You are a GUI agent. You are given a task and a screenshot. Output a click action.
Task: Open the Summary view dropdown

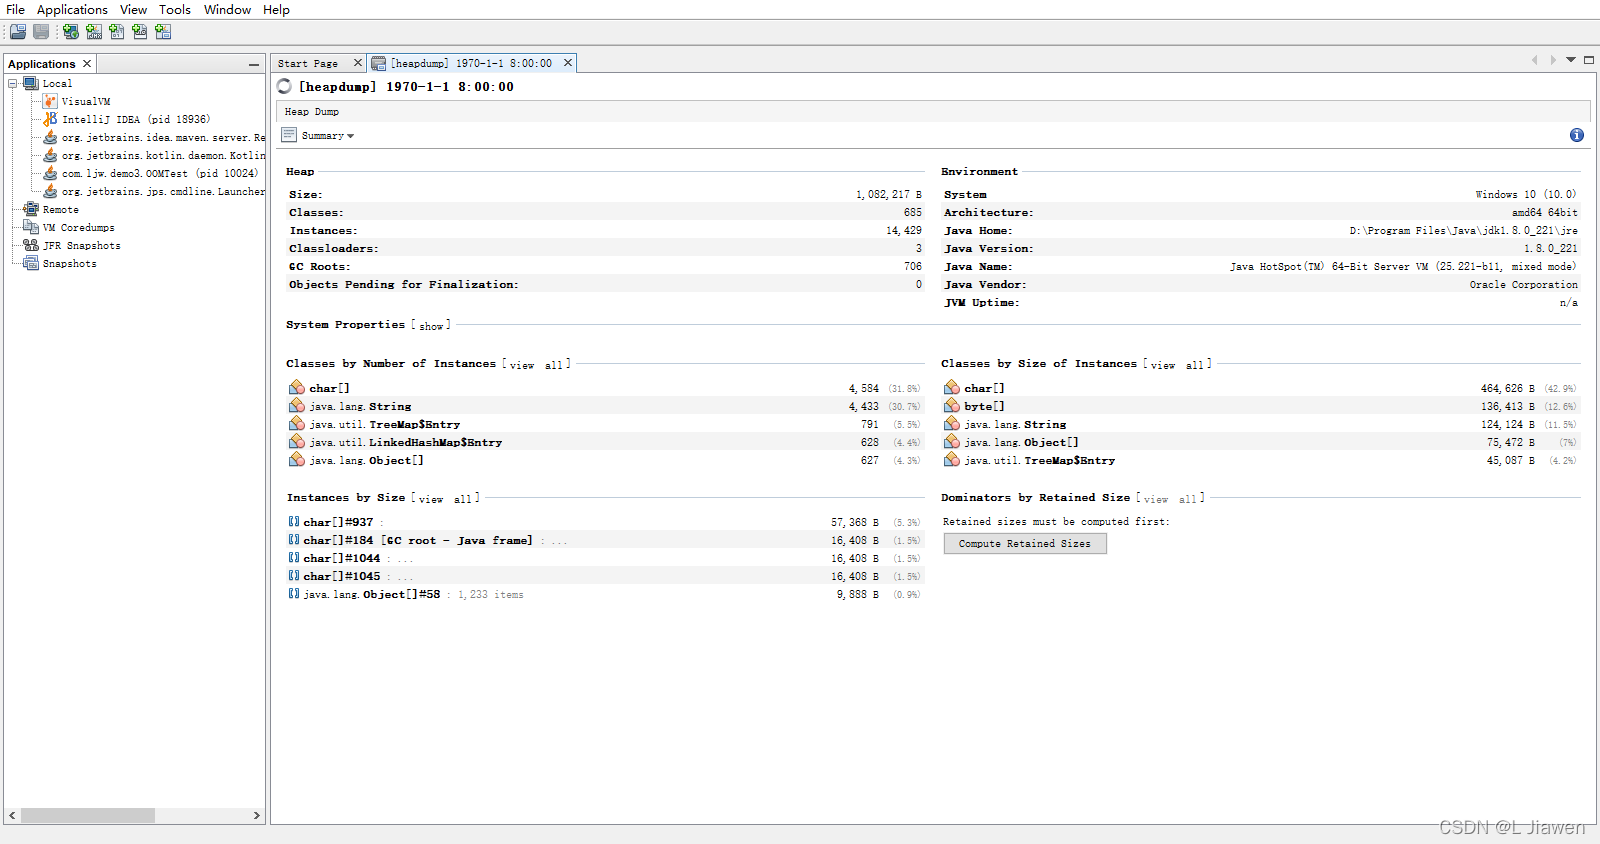click(x=350, y=136)
